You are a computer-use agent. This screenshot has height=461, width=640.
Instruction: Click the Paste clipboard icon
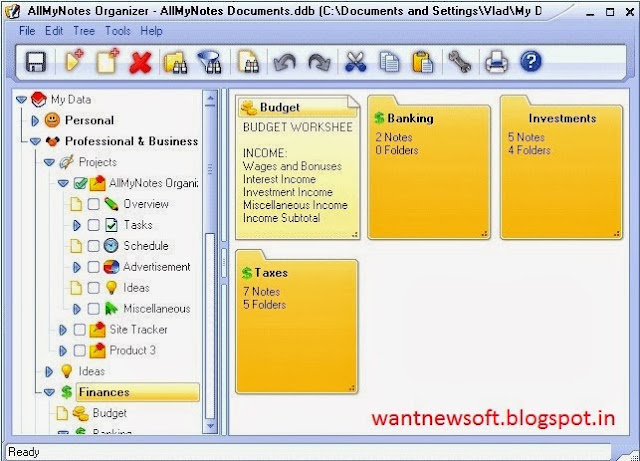pyautogui.click(x=422, y=62)
